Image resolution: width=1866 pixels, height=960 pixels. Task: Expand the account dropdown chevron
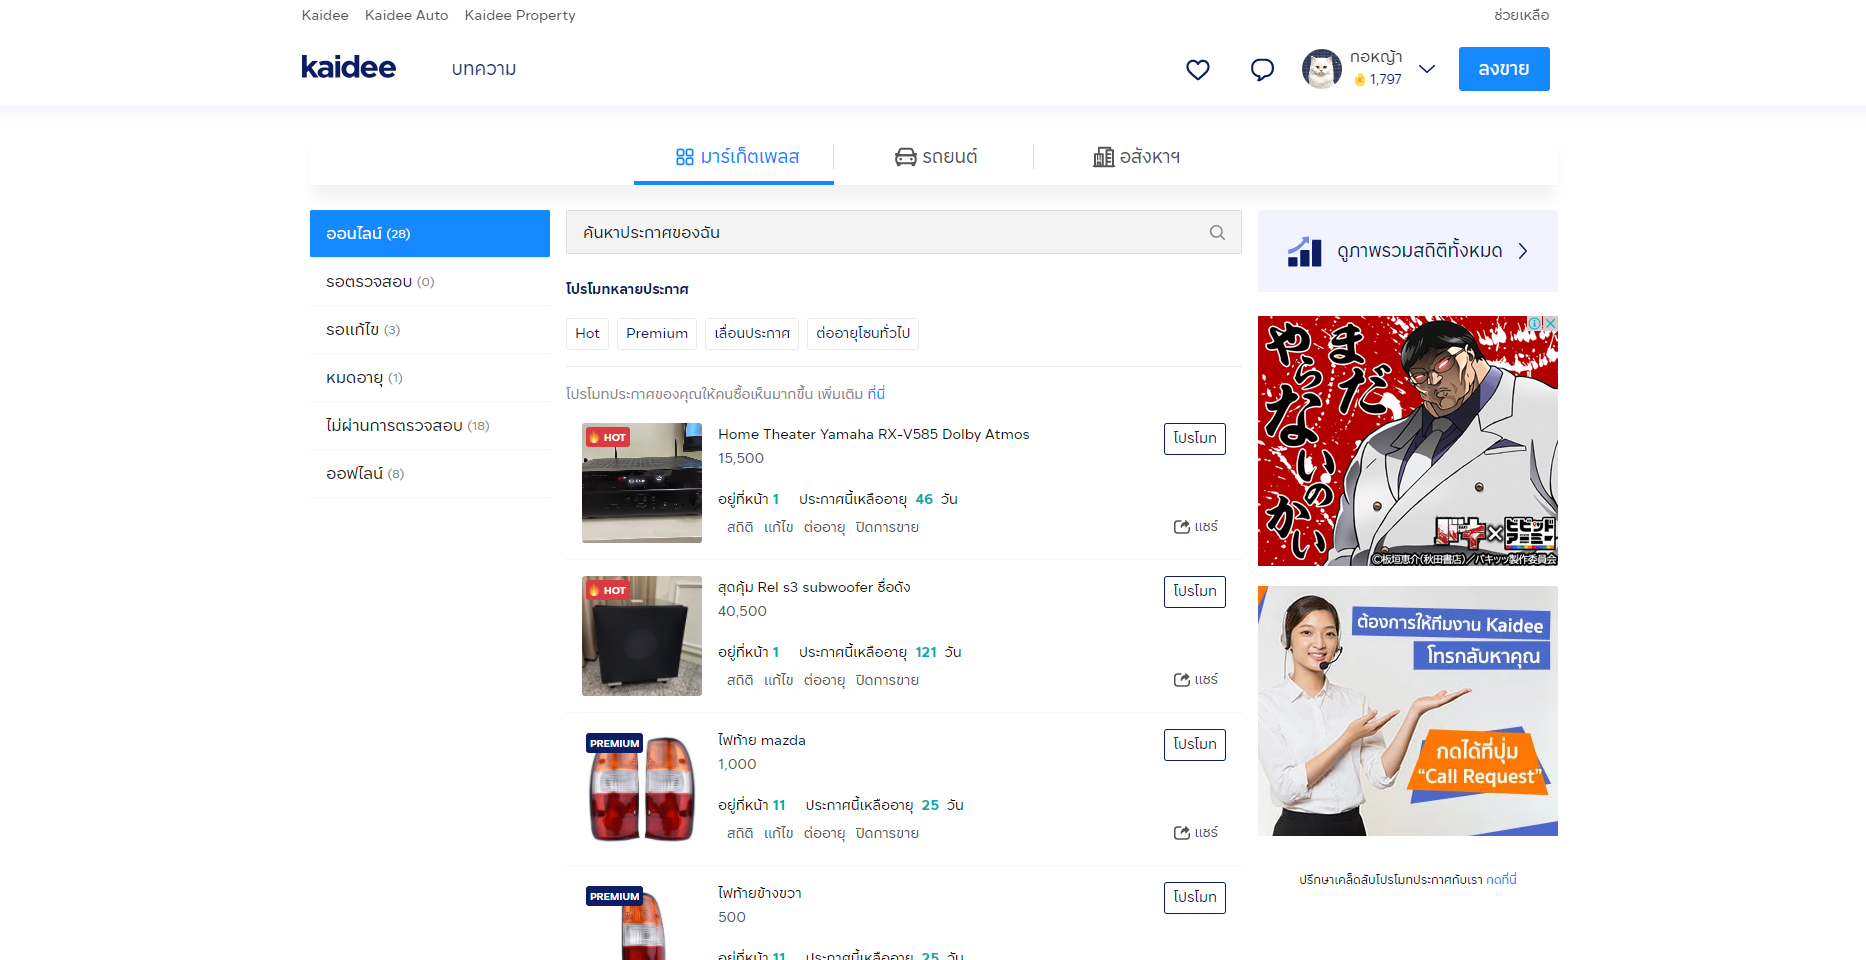(x=1427, y=69)
